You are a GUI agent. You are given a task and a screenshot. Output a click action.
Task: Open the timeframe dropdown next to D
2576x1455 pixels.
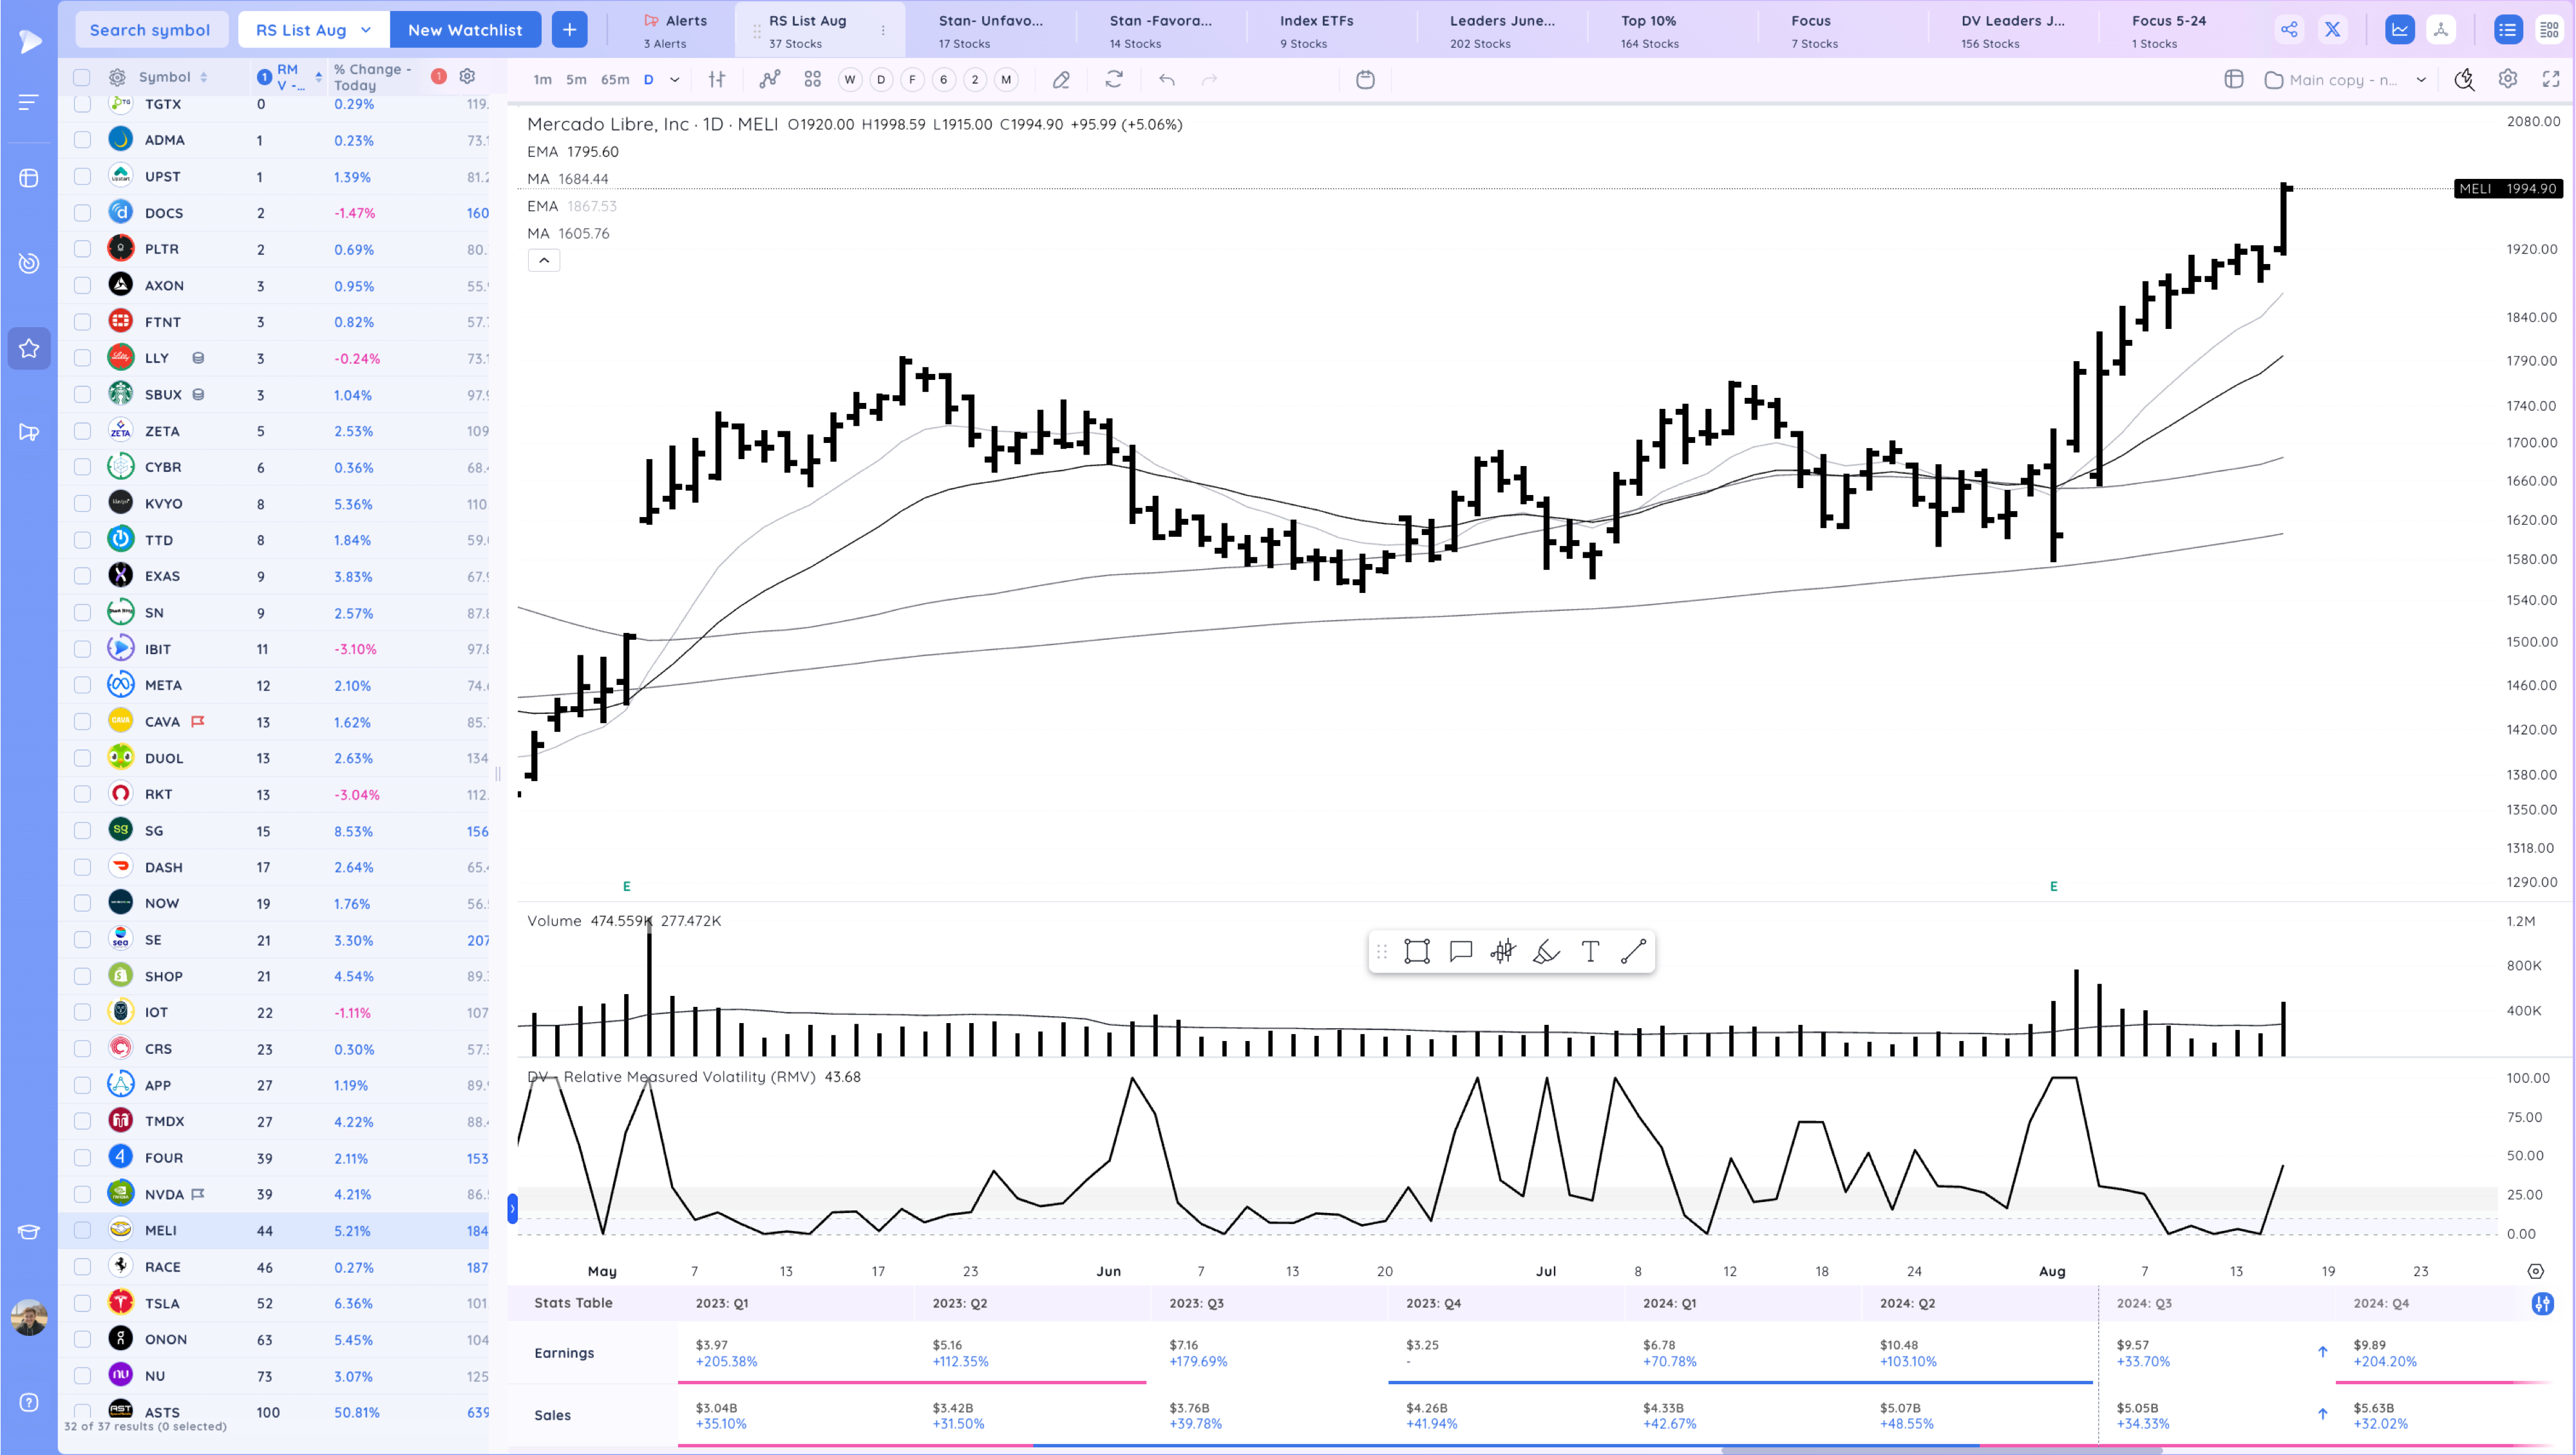[x=675, y=79]
